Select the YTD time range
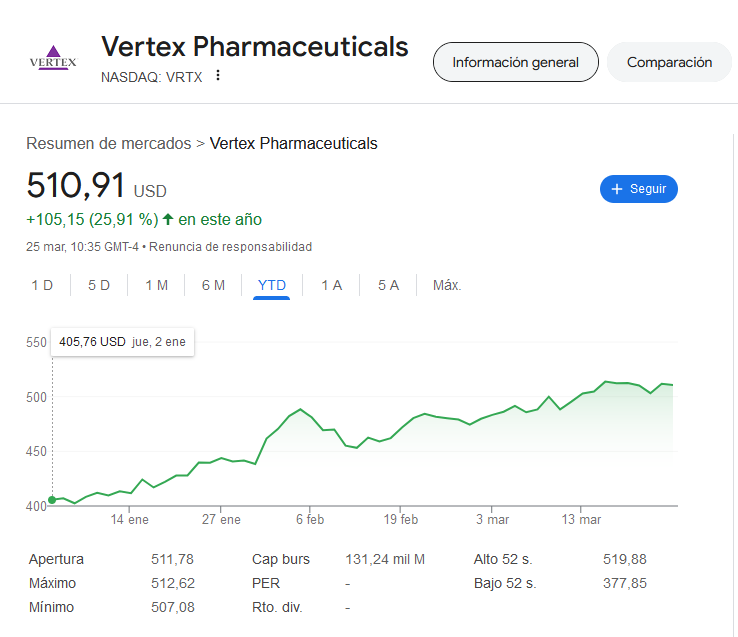738x637 pixels. [x=272, y=285]
